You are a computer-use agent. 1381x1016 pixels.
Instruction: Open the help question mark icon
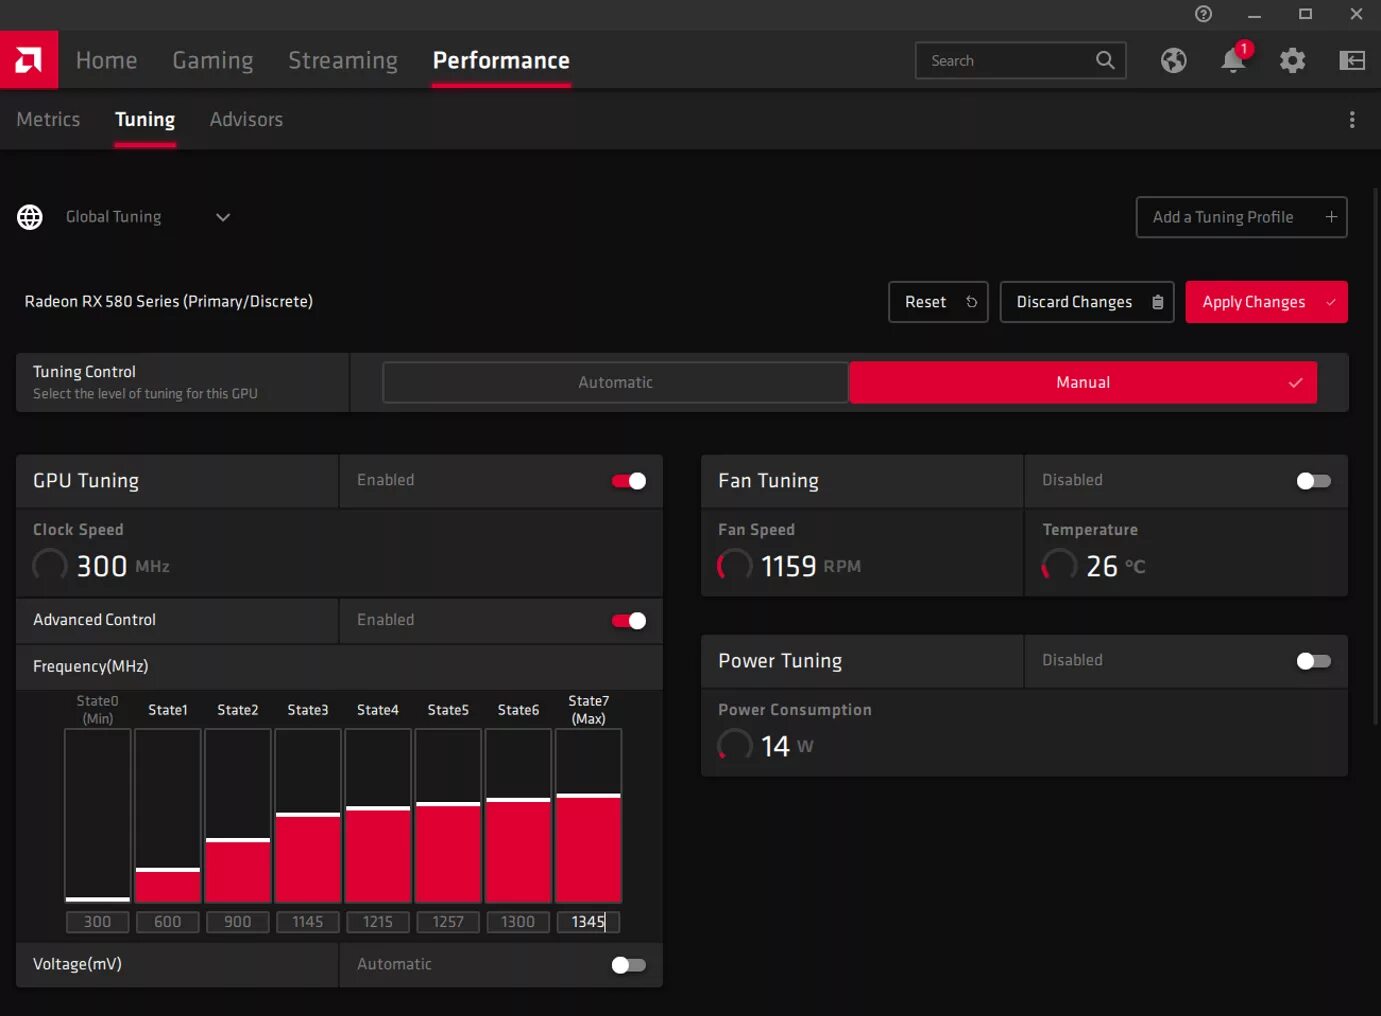[x=1203, y=14]
